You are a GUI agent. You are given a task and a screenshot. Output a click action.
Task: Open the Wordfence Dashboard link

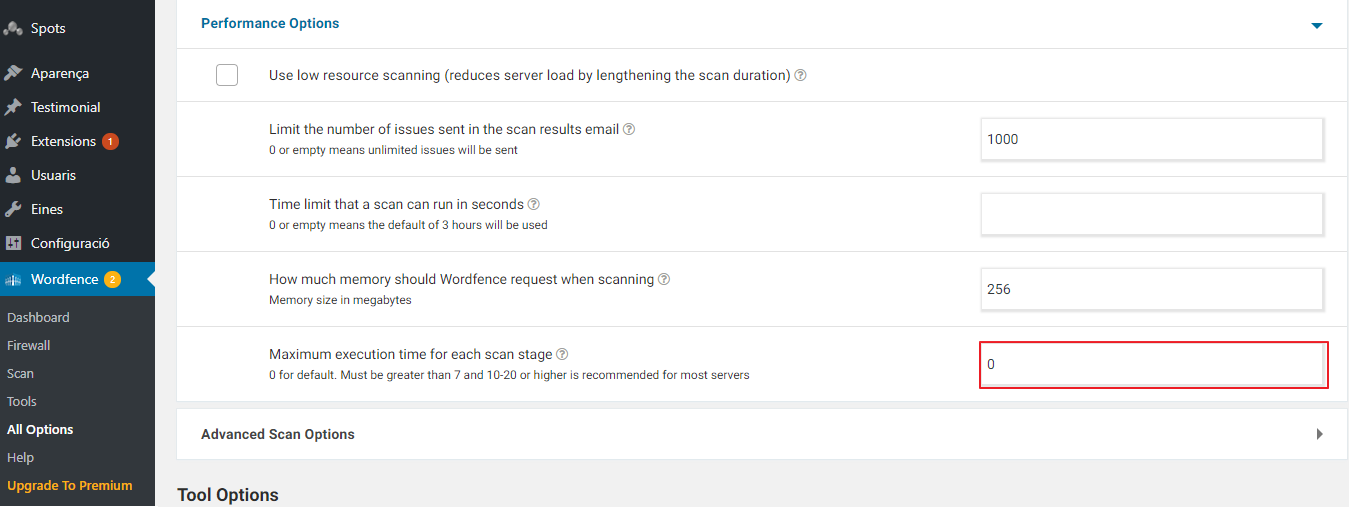tap(38, 317)
